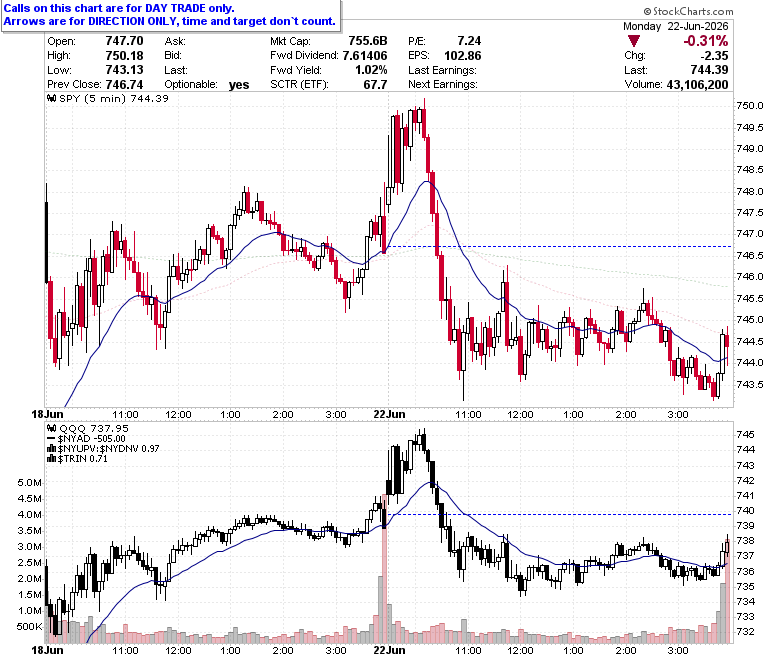This screenshot has width=780, height=659.
Task: Click the StockCharts.com copyright logo
Action: pos(688,11)
